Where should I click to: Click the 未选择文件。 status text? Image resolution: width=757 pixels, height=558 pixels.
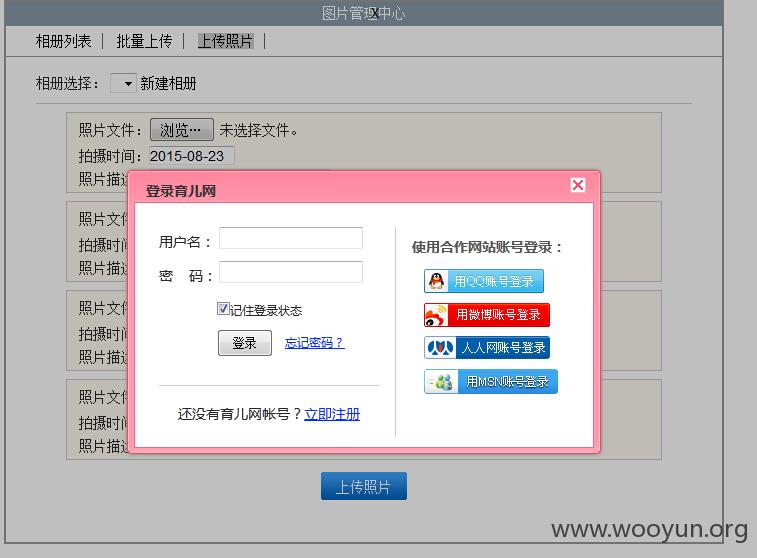tap(259, 130)
